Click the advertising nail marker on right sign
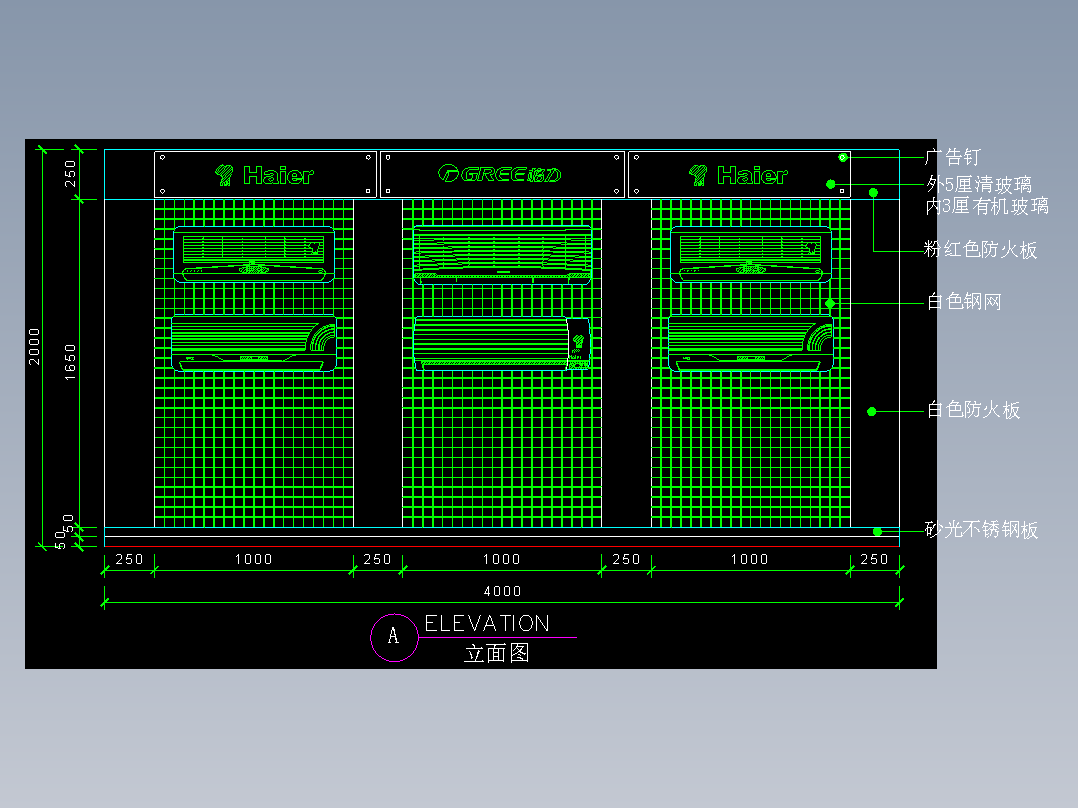Viewport: 1078px width, 808px height. (x=843, y=157)
